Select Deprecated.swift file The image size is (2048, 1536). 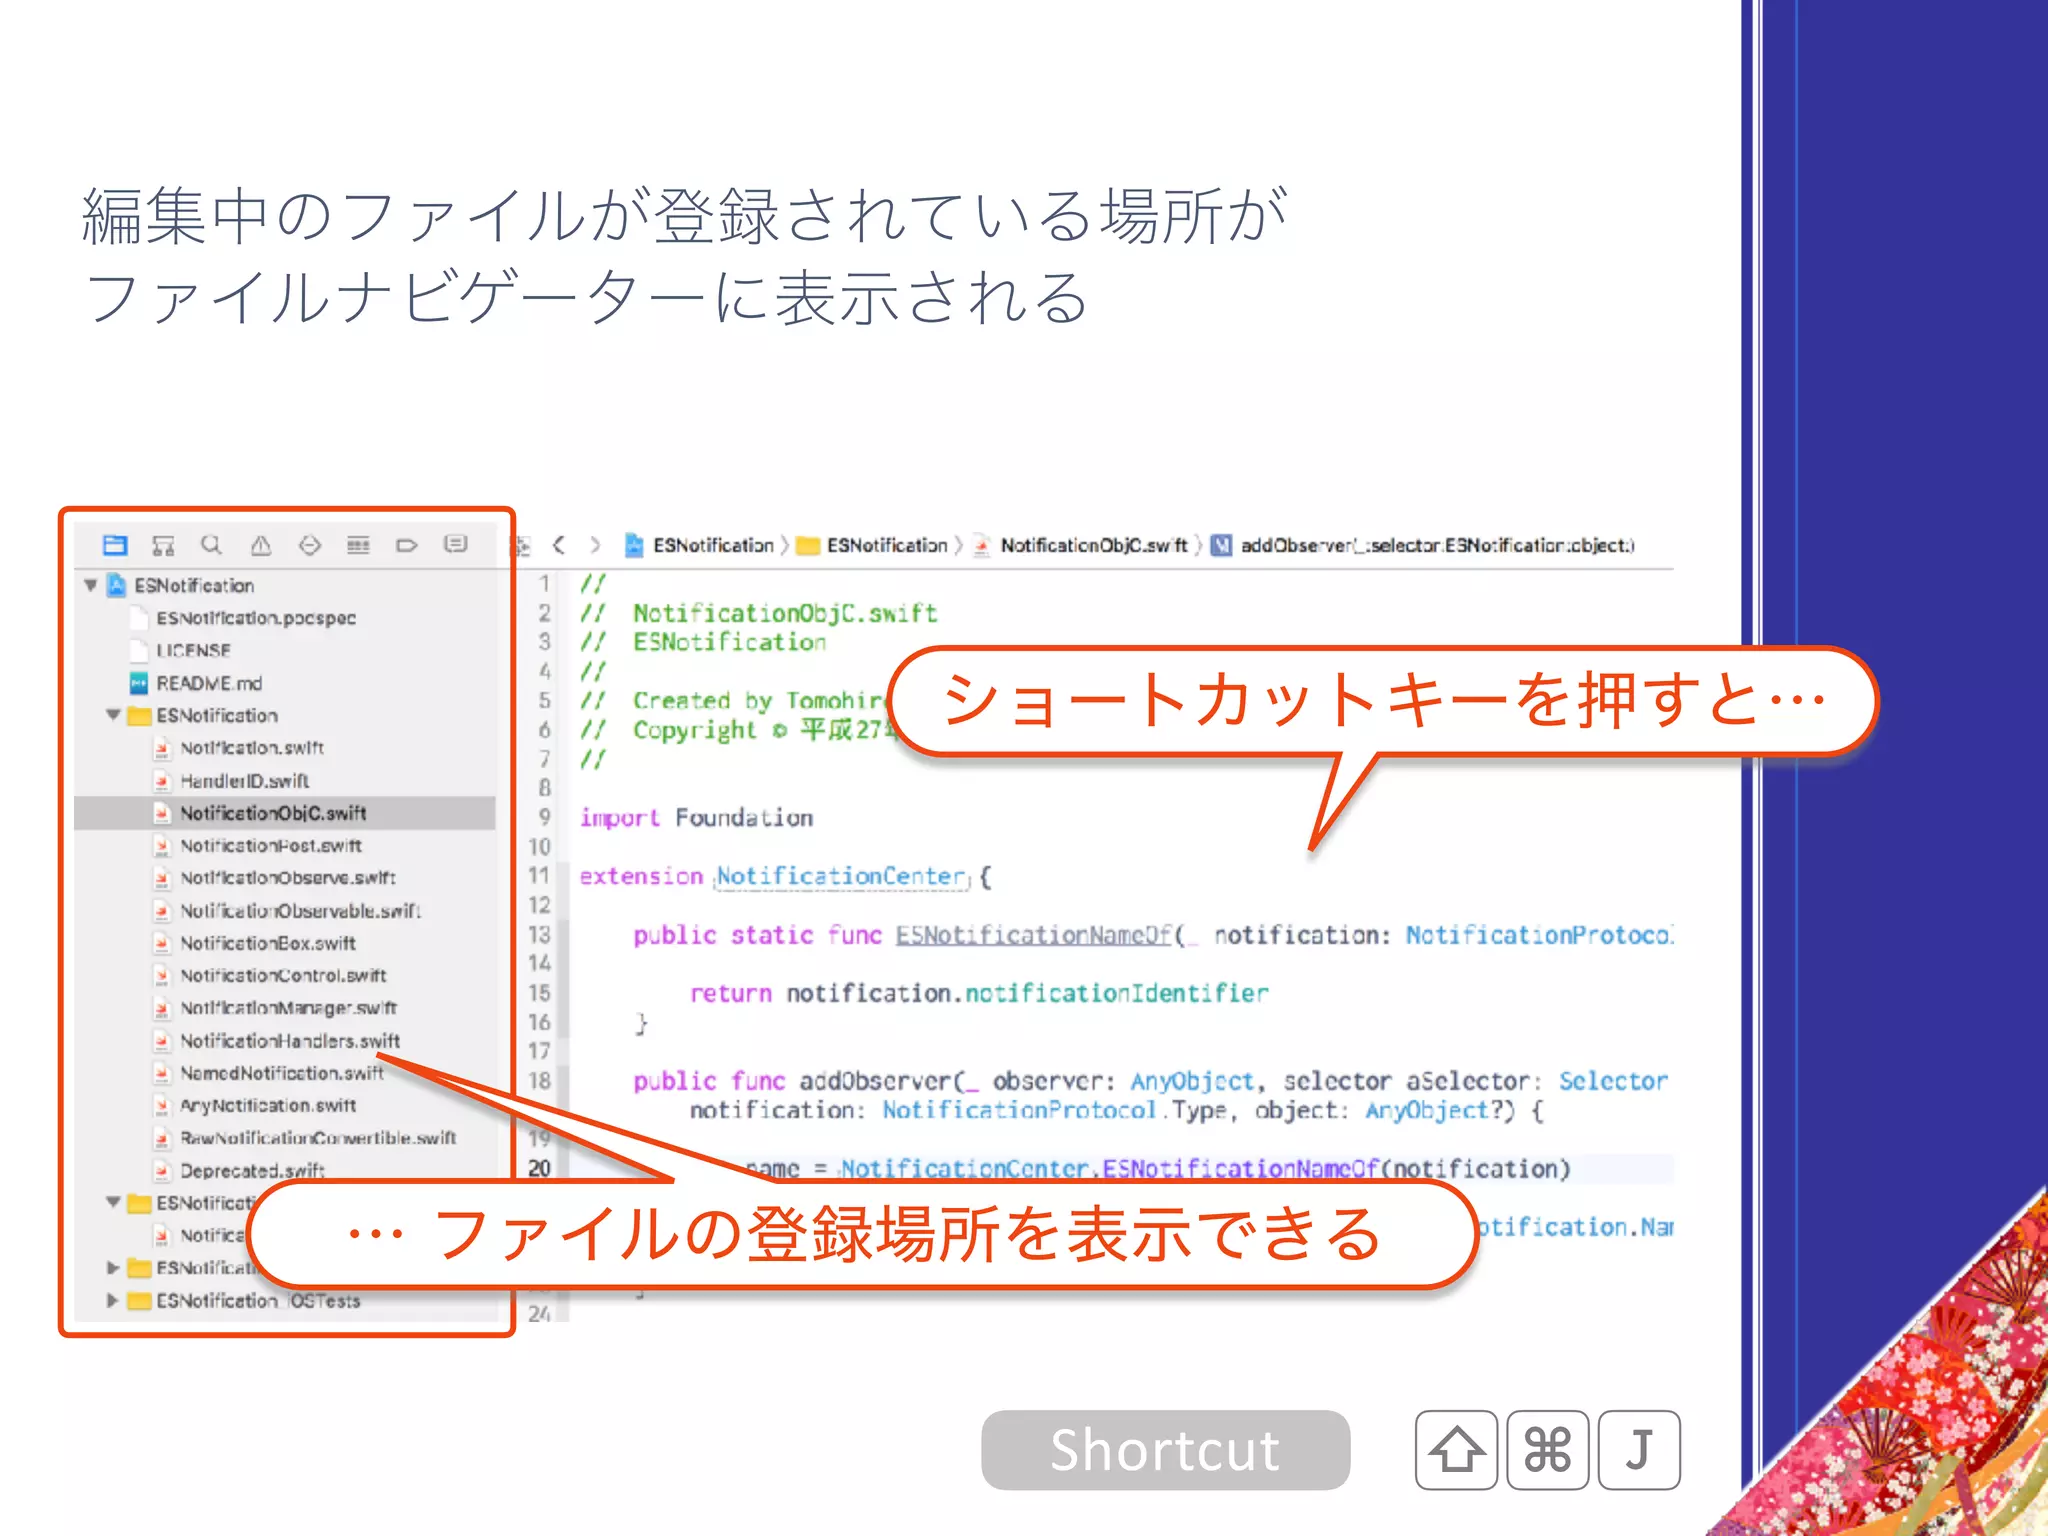[x=252, y=1170]
